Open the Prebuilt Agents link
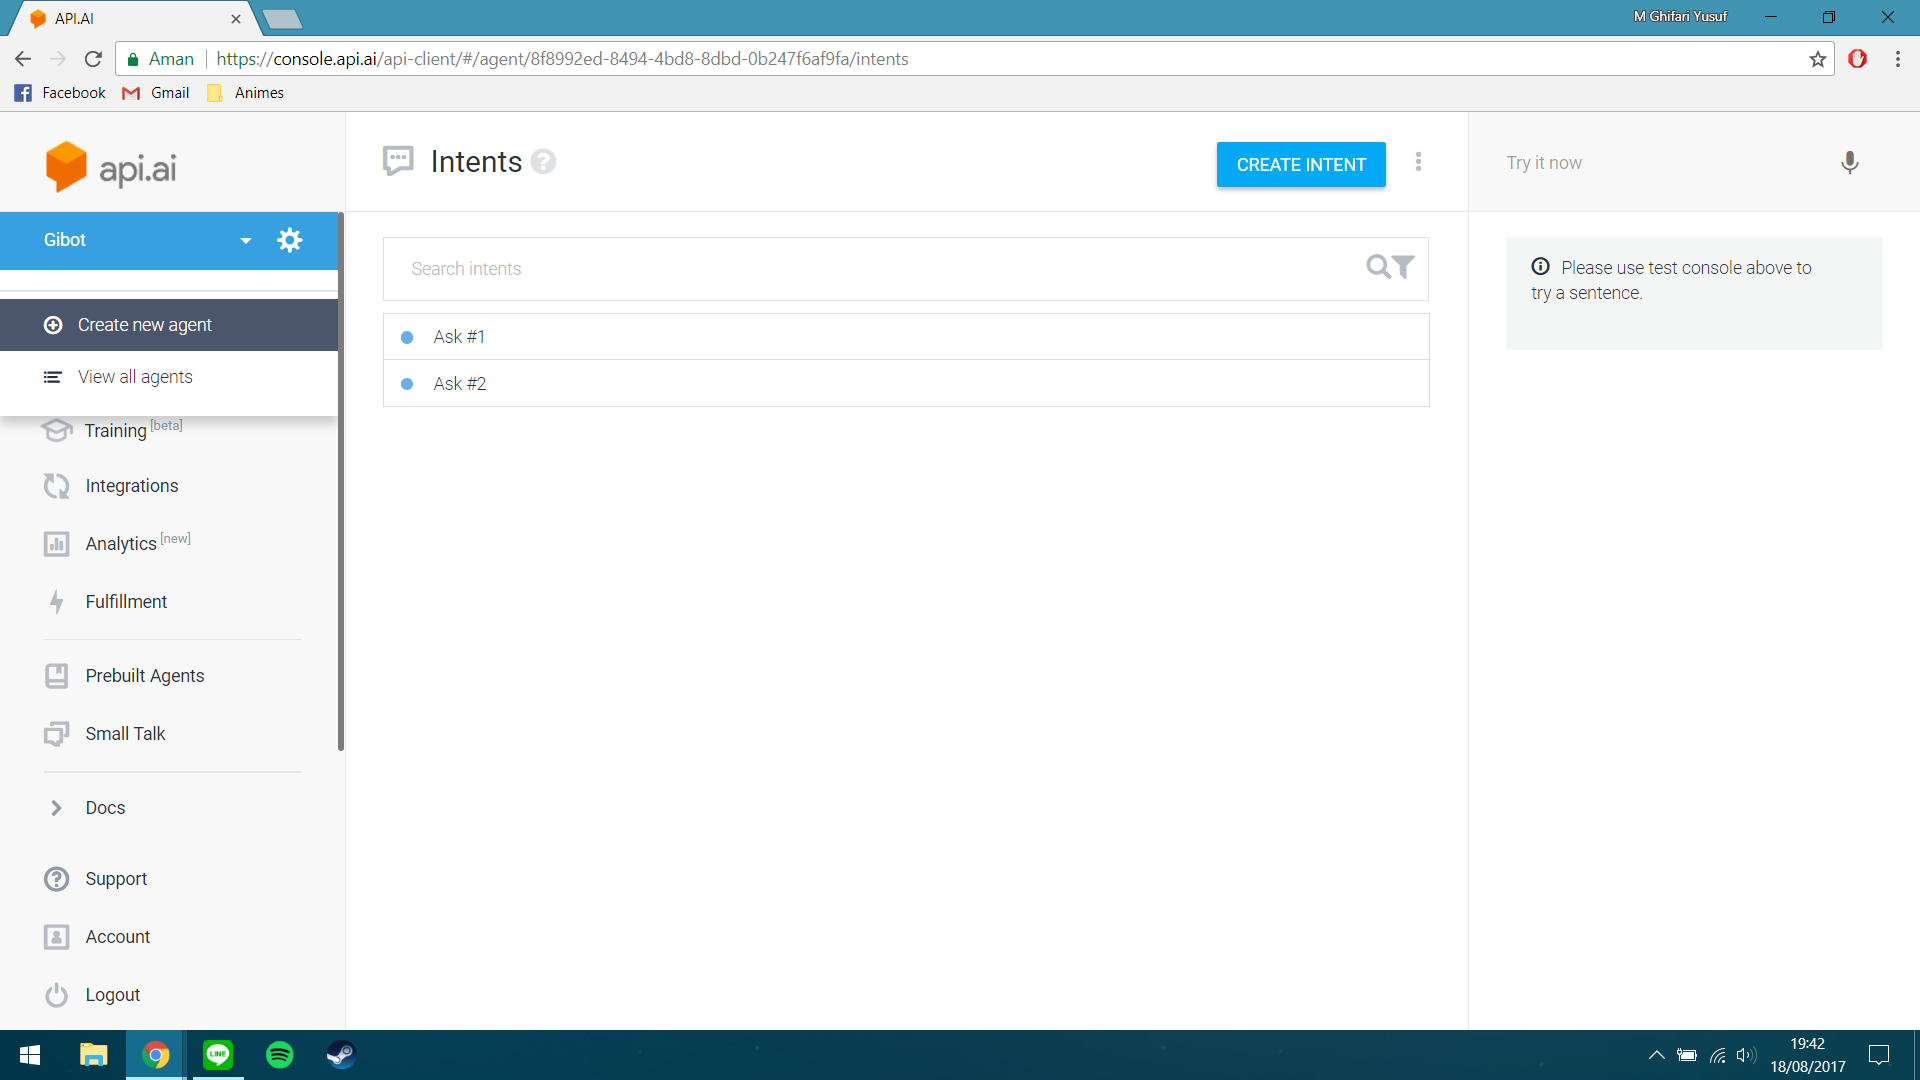1920x1080 pixels. point(145,676)
